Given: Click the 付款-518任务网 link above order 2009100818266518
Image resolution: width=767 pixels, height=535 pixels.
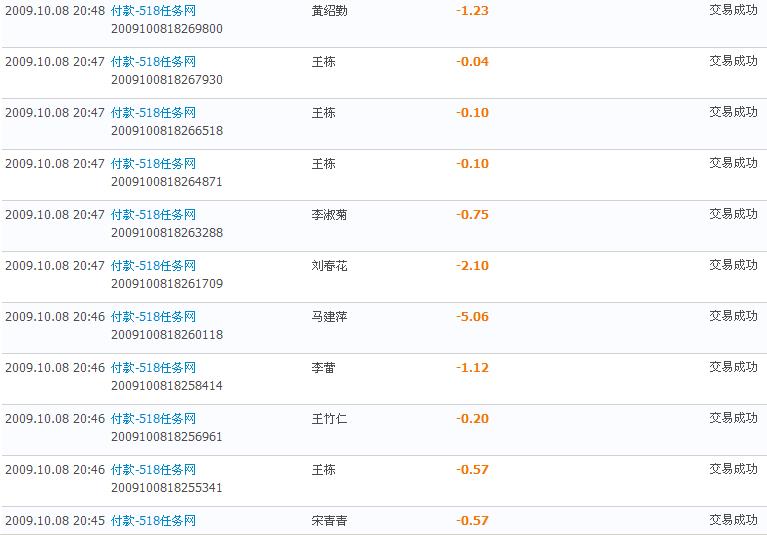Looking at the screenshot, I should [153, 113].
